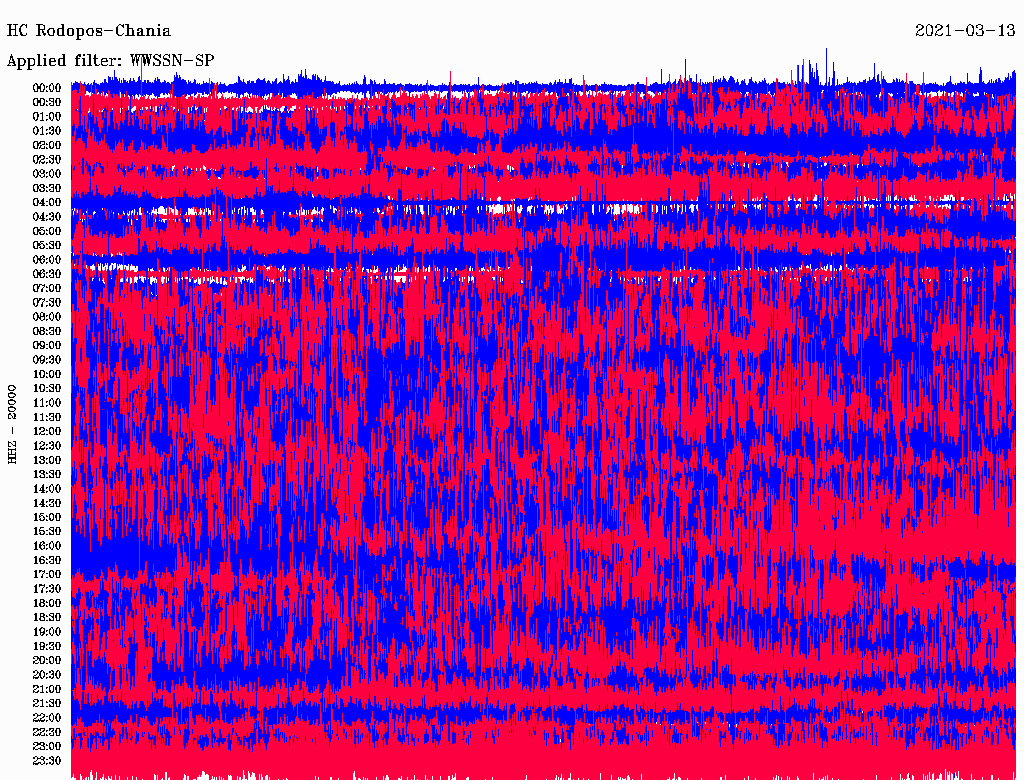
Task: Select the 04:30 time marker
Action: pyautogui.click(x=47, y=217)
